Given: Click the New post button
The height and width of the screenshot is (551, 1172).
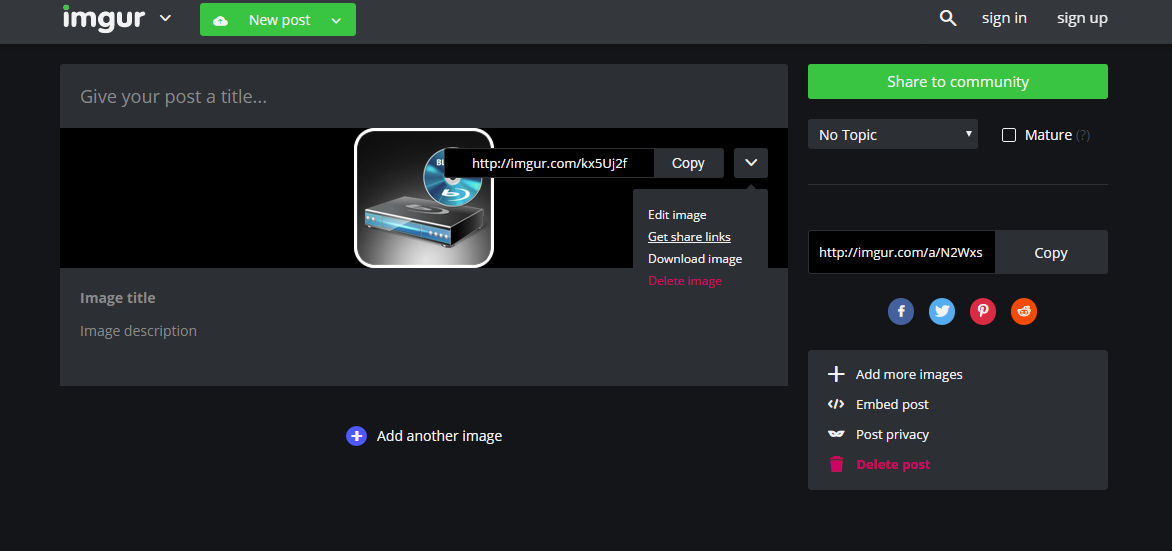Looking at the screenshot, I should [x=279, y=20].
